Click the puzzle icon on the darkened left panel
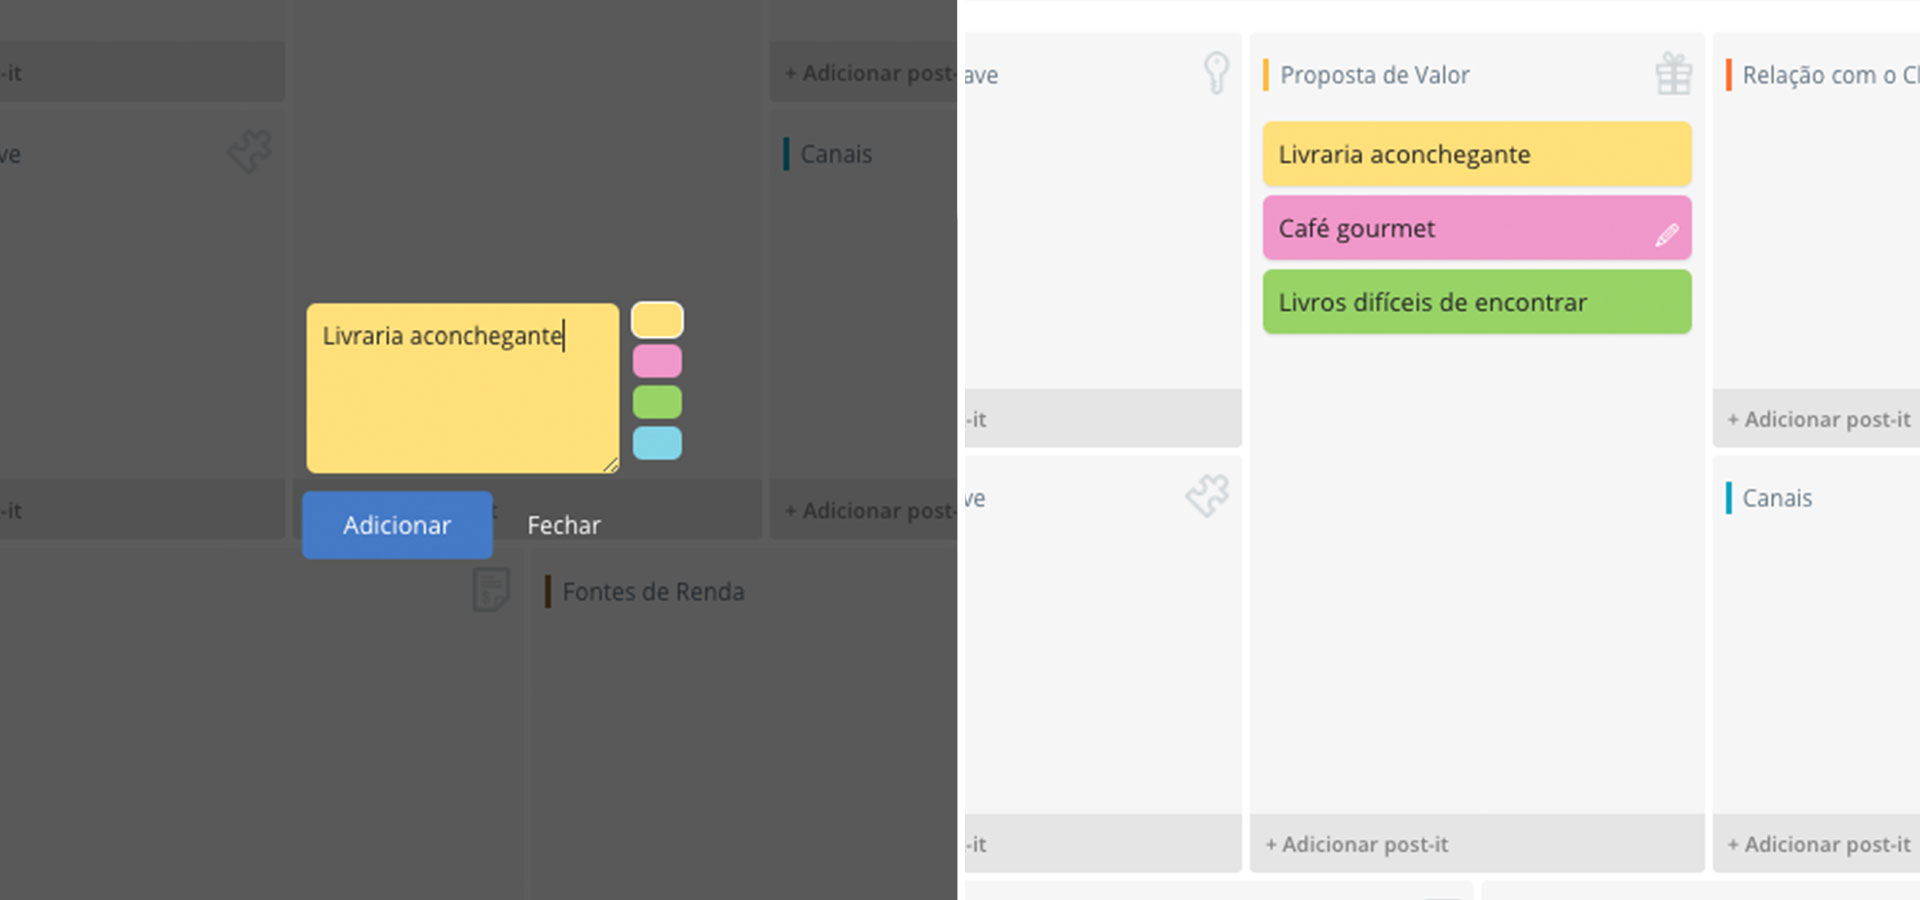The image size is (1920, 900). tap(249, 152)
